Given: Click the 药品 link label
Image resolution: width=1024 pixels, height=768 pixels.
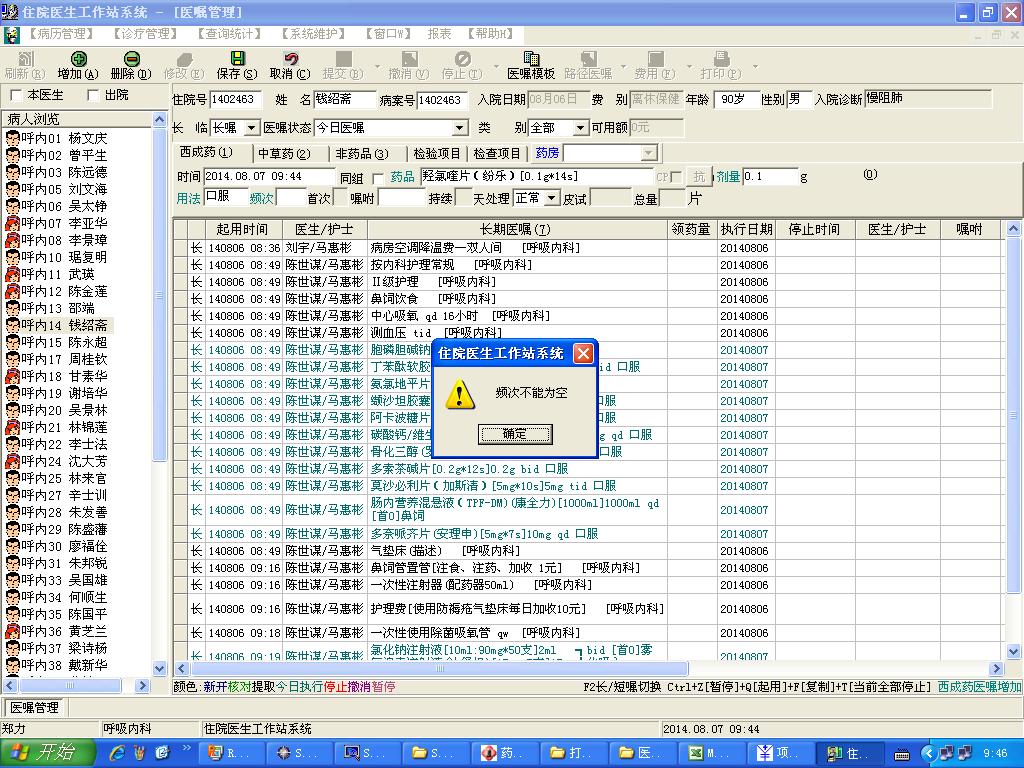Looking at the screenshot, I should coord(402,177).
